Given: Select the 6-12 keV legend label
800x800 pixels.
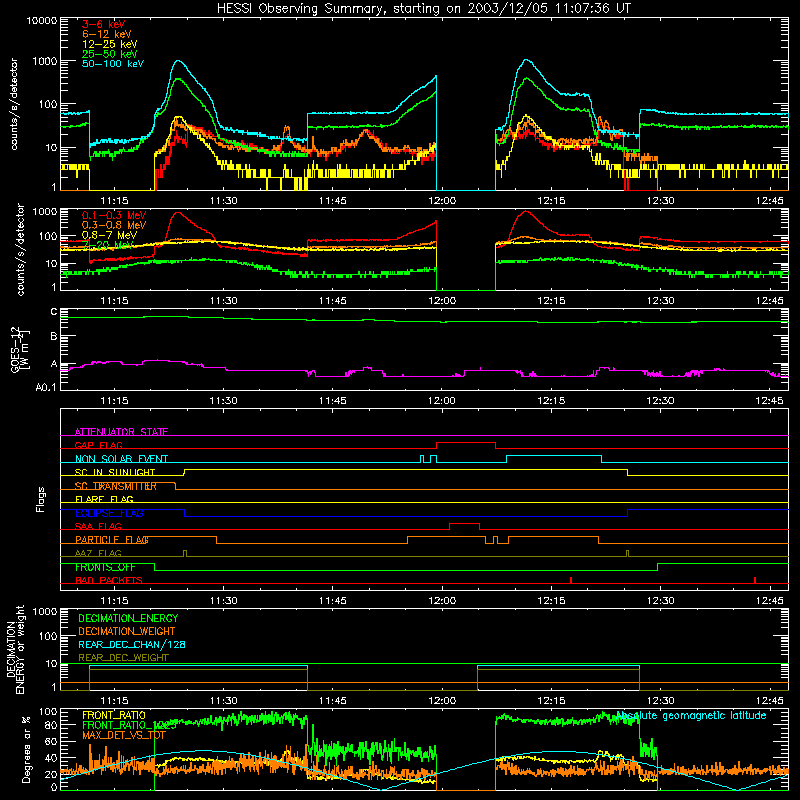Looking at the screenshot, I should point(107,34).
